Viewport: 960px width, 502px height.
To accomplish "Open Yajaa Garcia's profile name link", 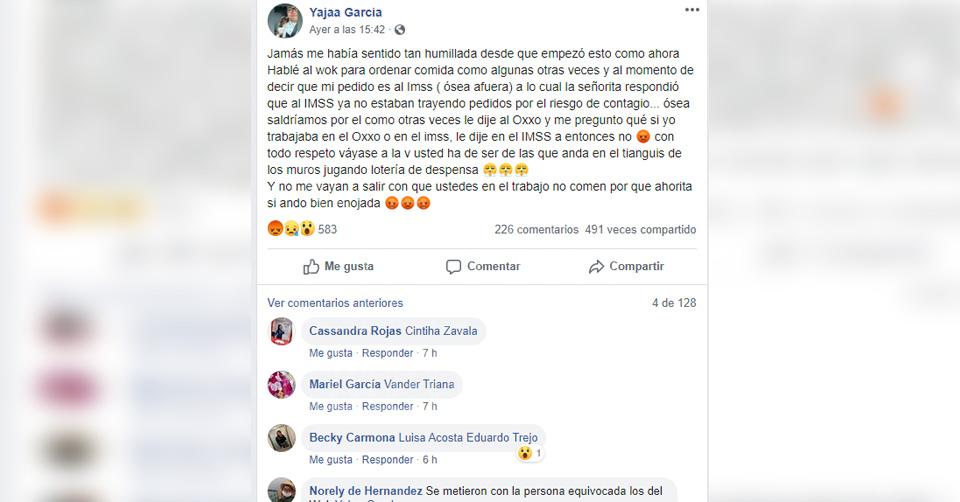I will pyautogui.click(x=345, y=12).
